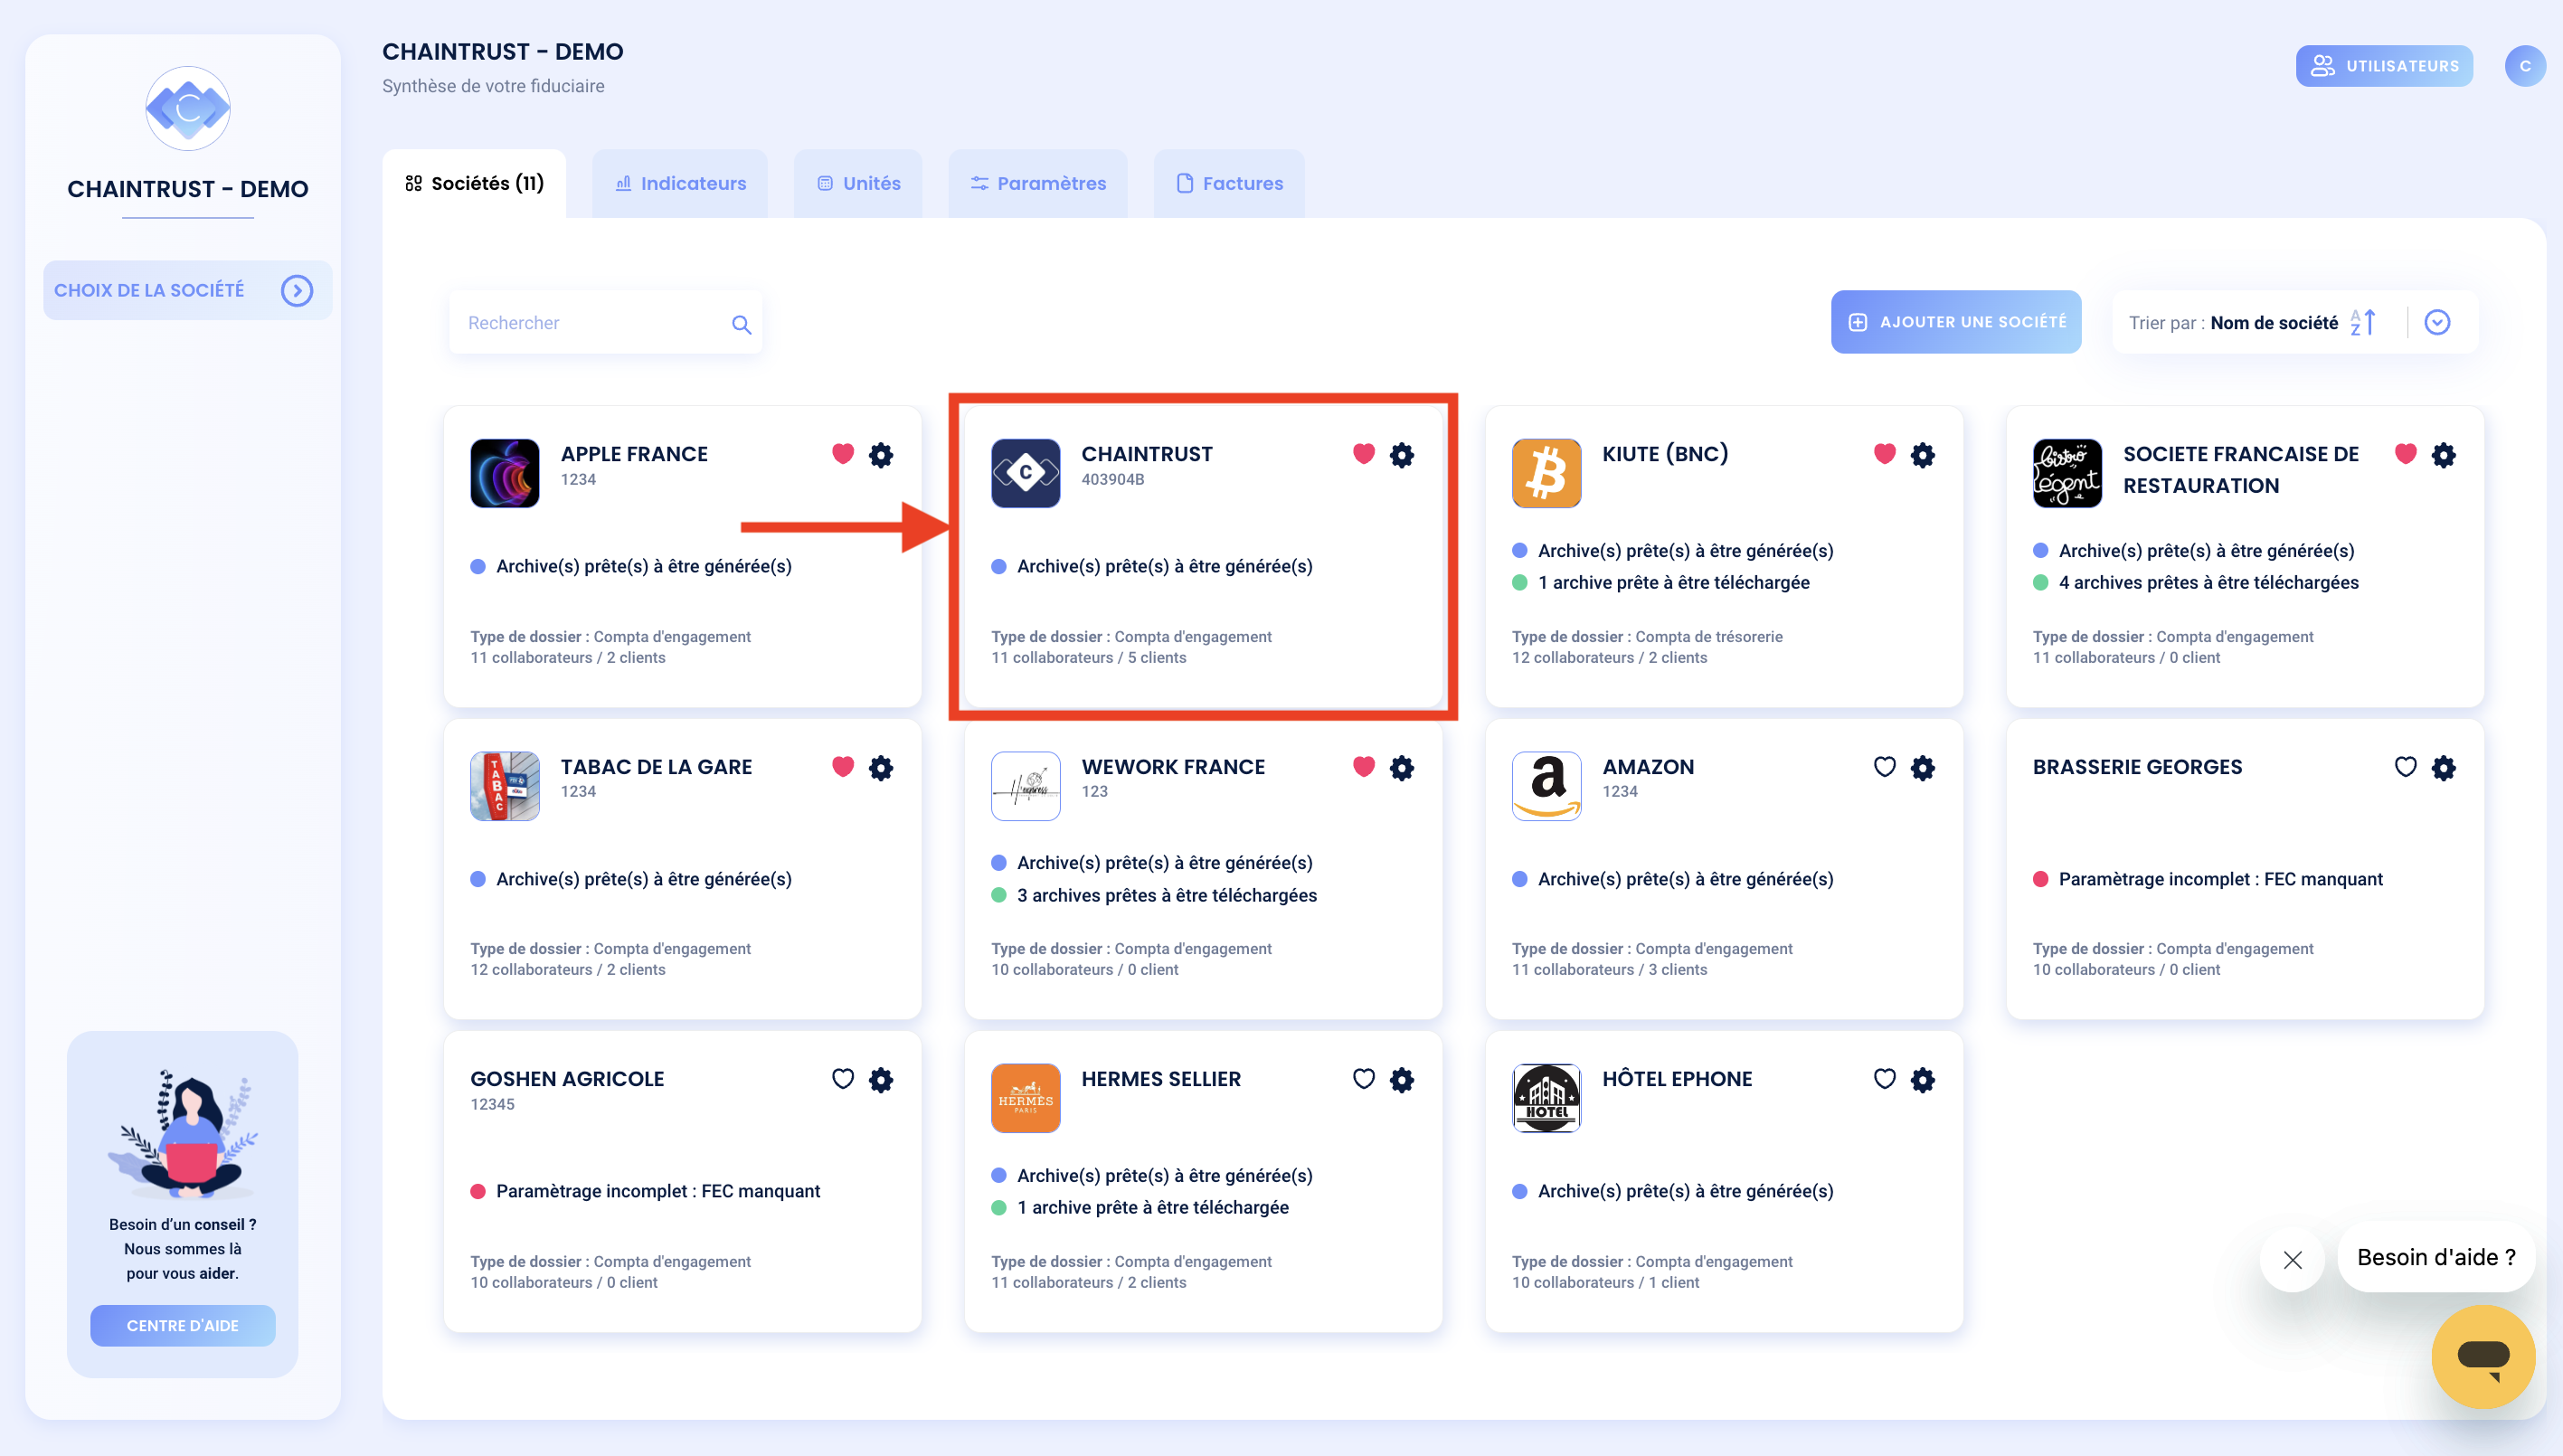
Task: Click the gear icon on BRASSERIE GEORGES card
Action: [x=2443, y=767]
